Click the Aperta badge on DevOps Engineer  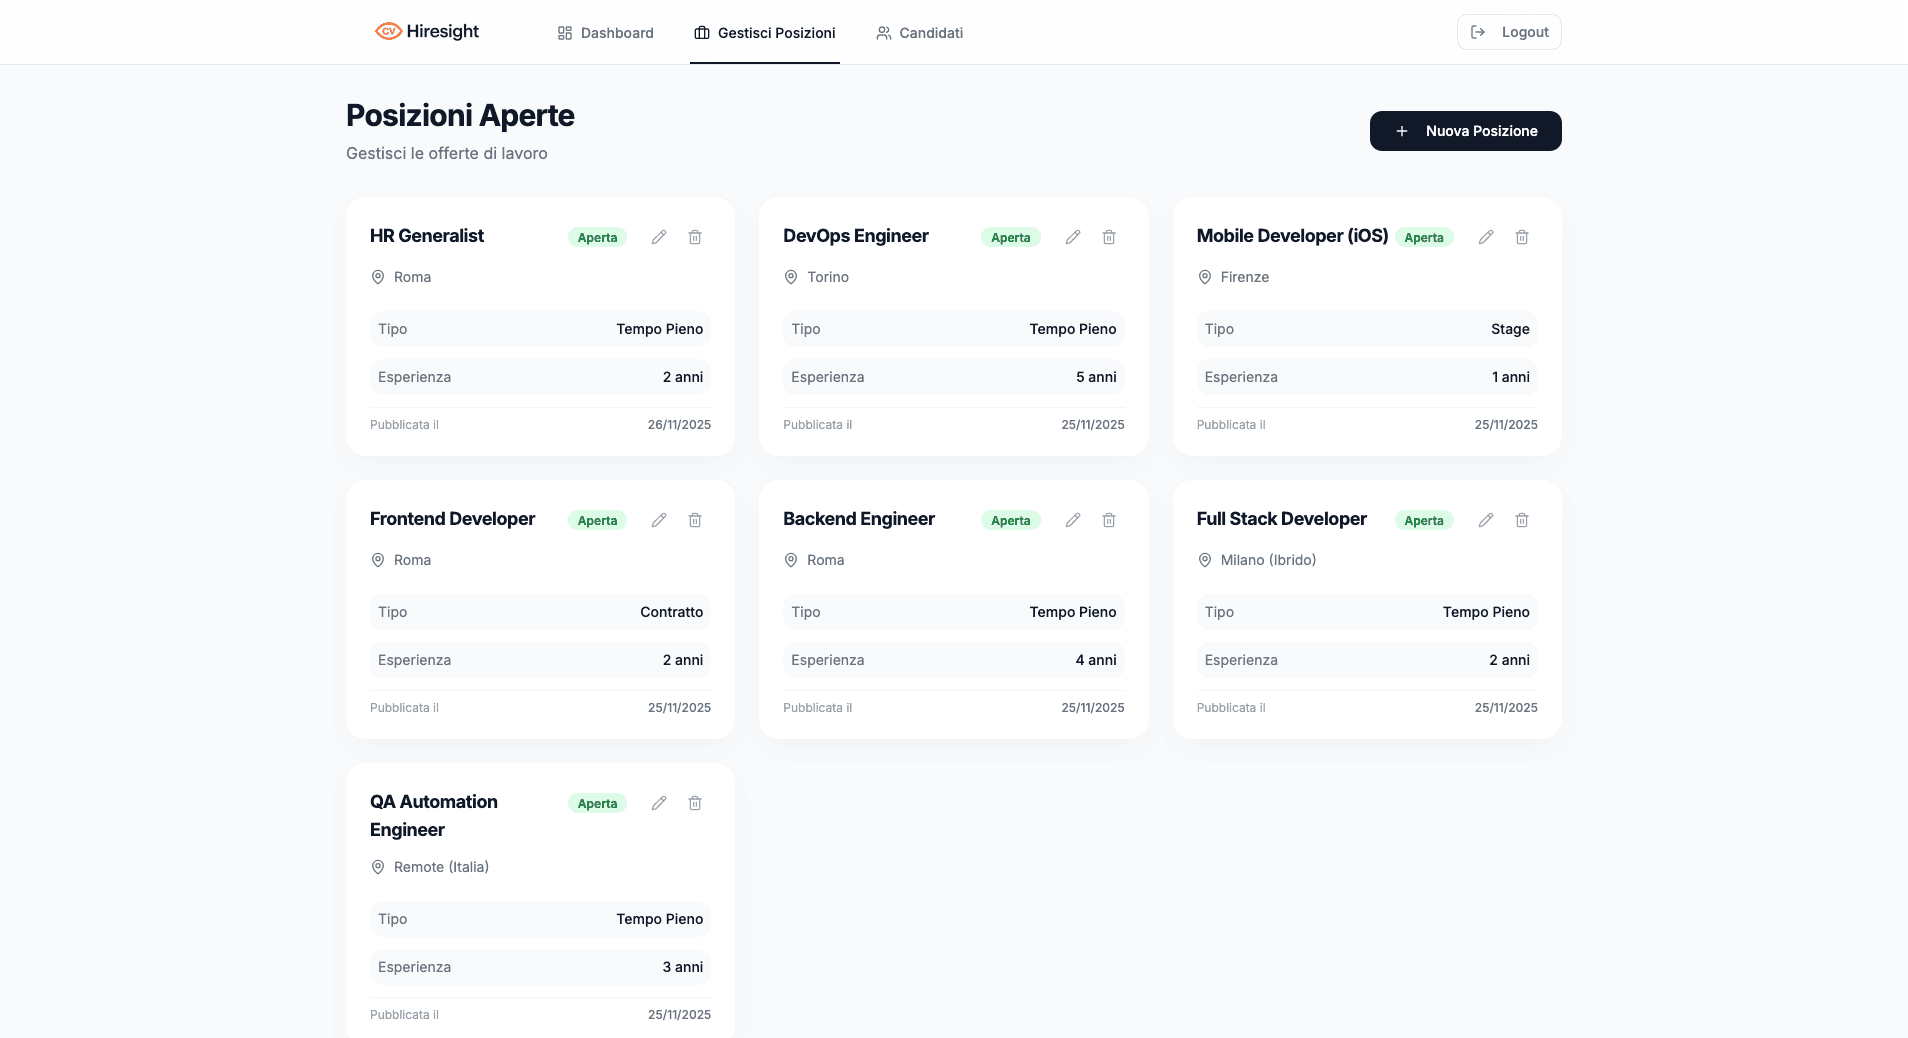[x=1011, y=237]
